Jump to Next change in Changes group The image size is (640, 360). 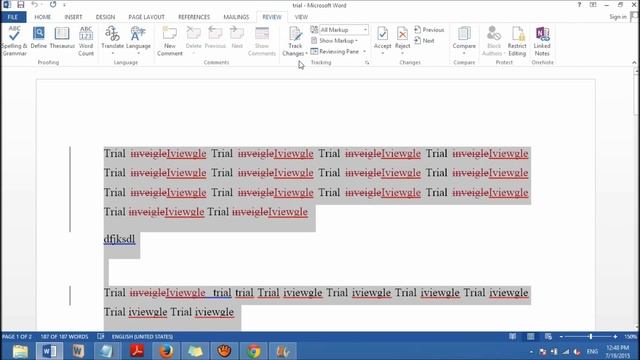point(424,41)
